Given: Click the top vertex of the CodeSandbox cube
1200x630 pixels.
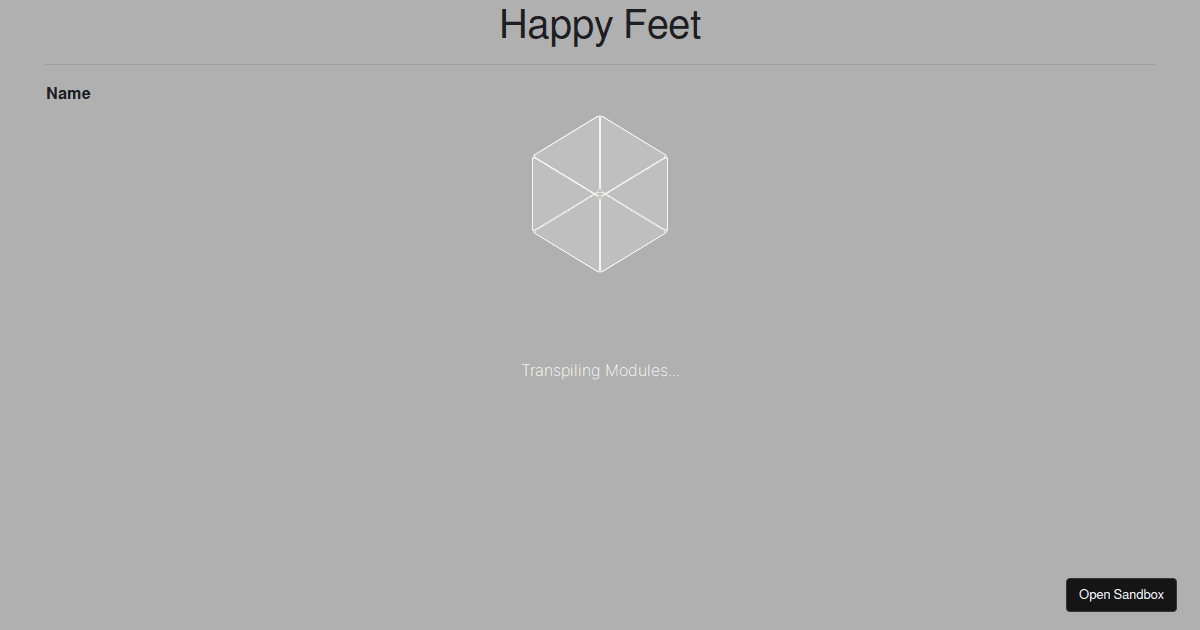Looking at the screenshot, I should pyautogui.click(x=599, y=116).
